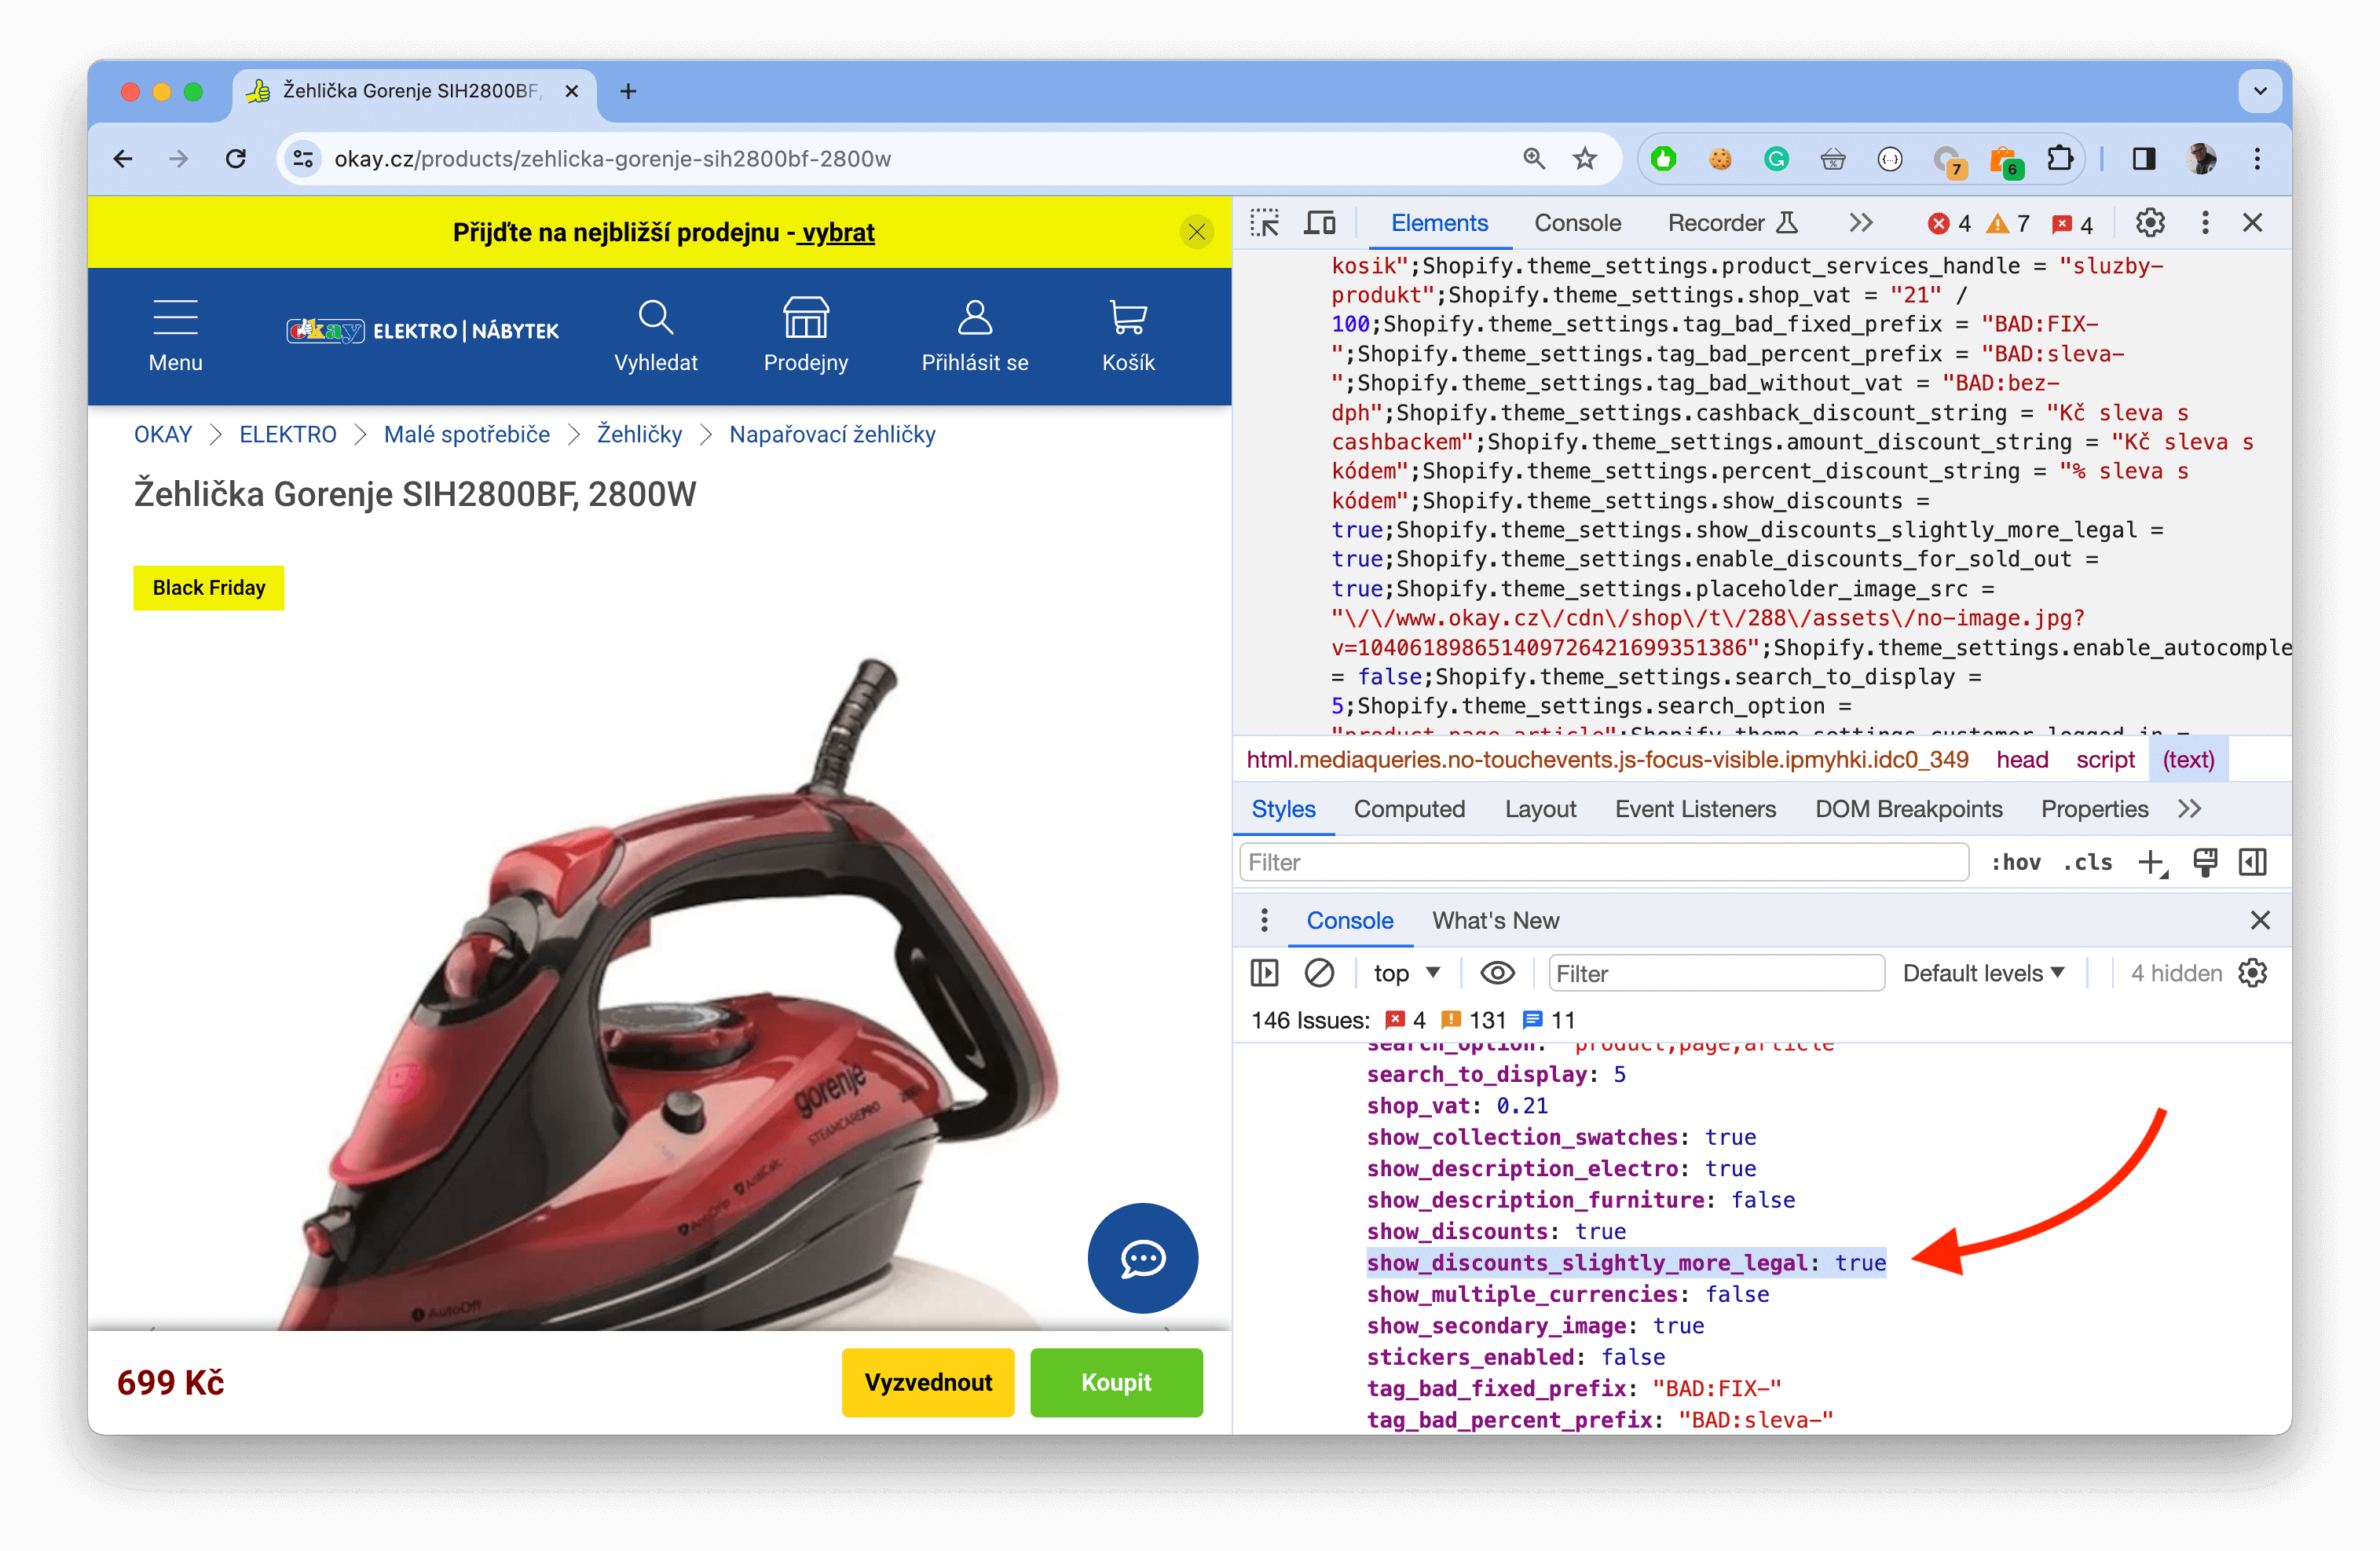Toggle the computed styles sidebar icon

2253,862
